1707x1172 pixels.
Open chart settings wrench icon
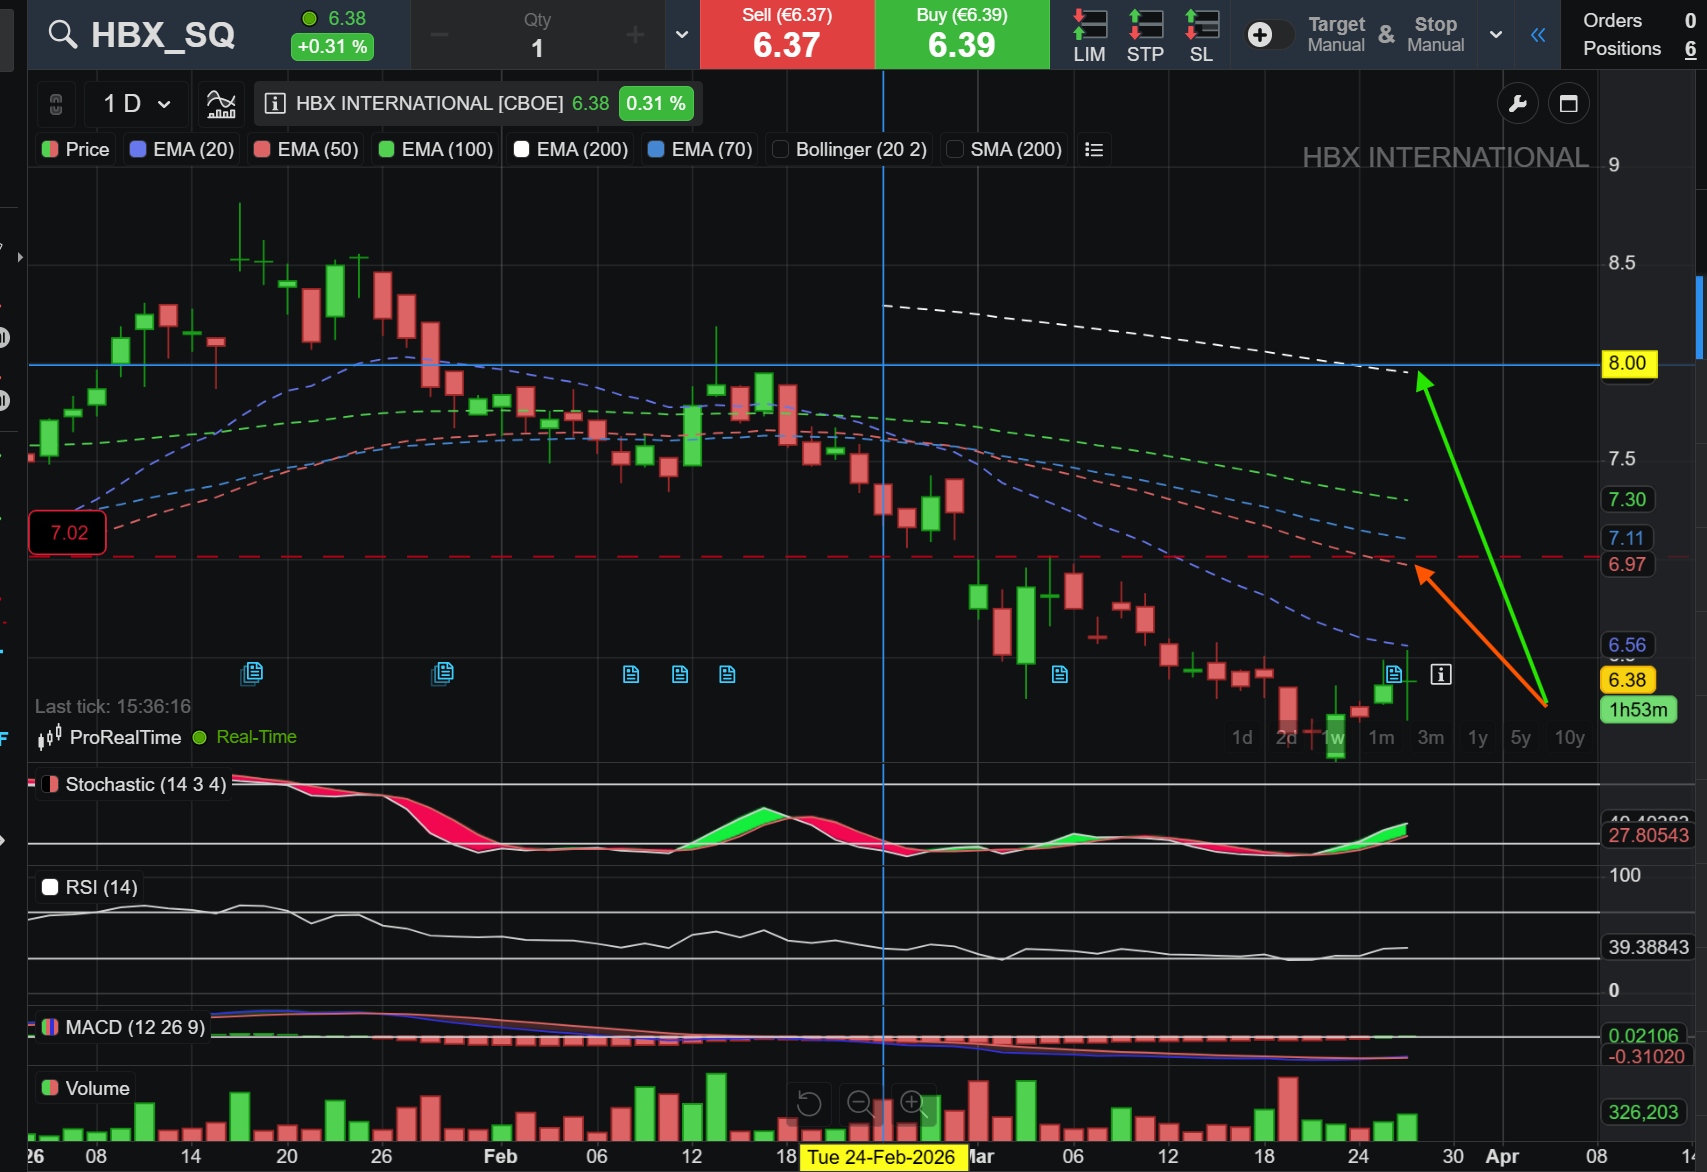click(x=1518, y=104)
